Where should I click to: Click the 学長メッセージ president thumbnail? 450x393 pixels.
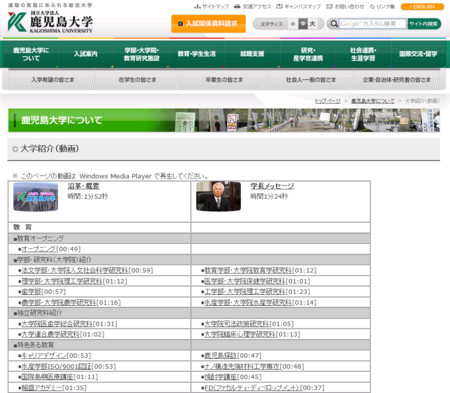pyautogui.click(x=218, y=197)
